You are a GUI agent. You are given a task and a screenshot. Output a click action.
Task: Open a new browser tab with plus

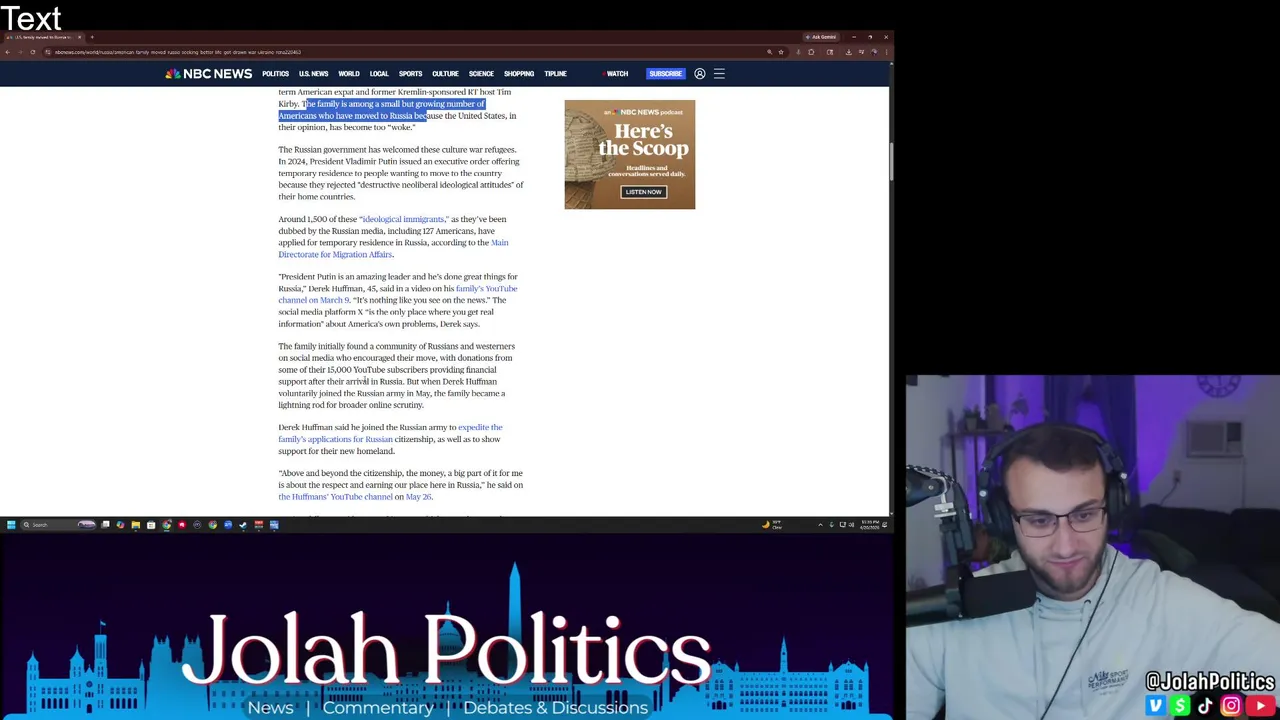pos(92,37)
